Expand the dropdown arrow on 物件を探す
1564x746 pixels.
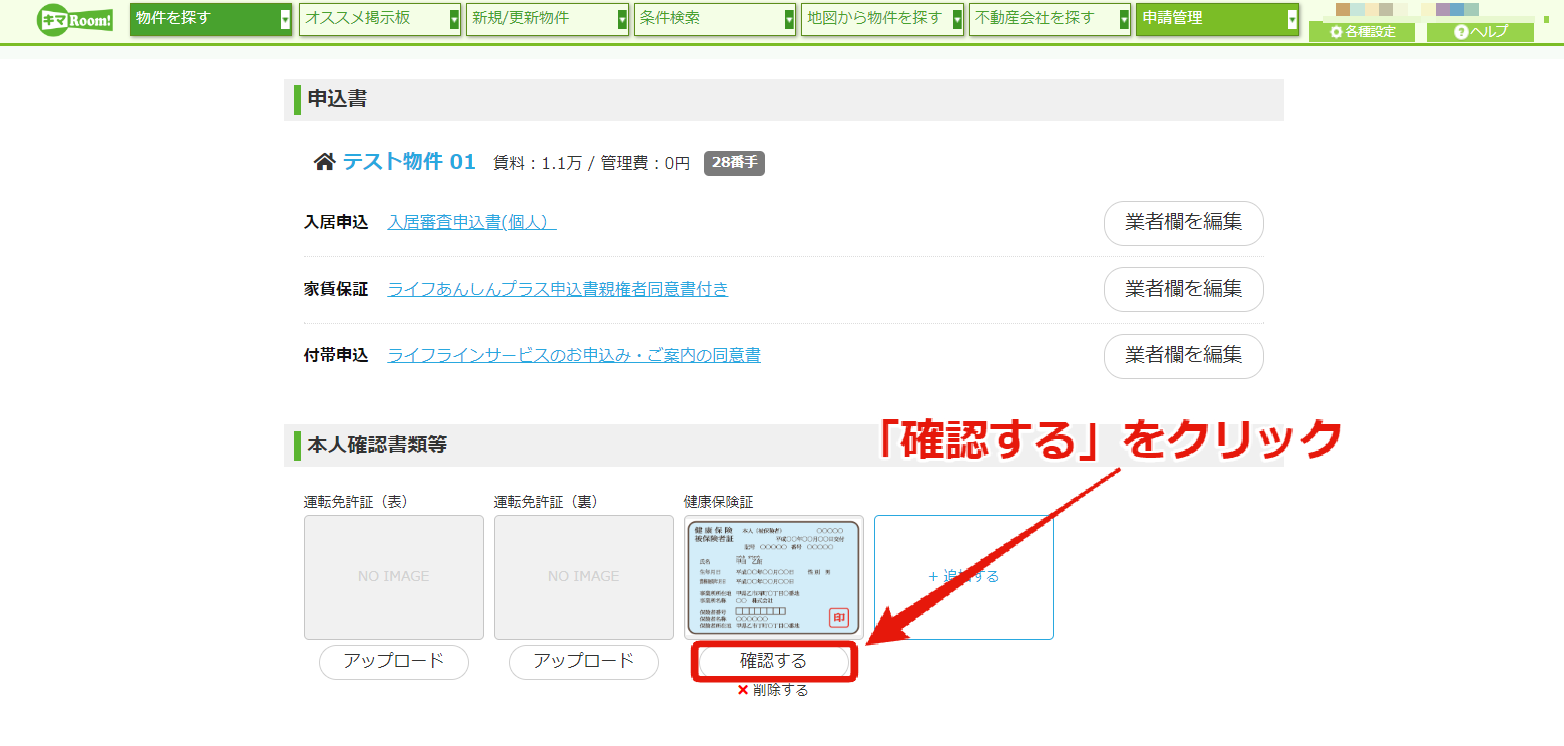(285, 20)
